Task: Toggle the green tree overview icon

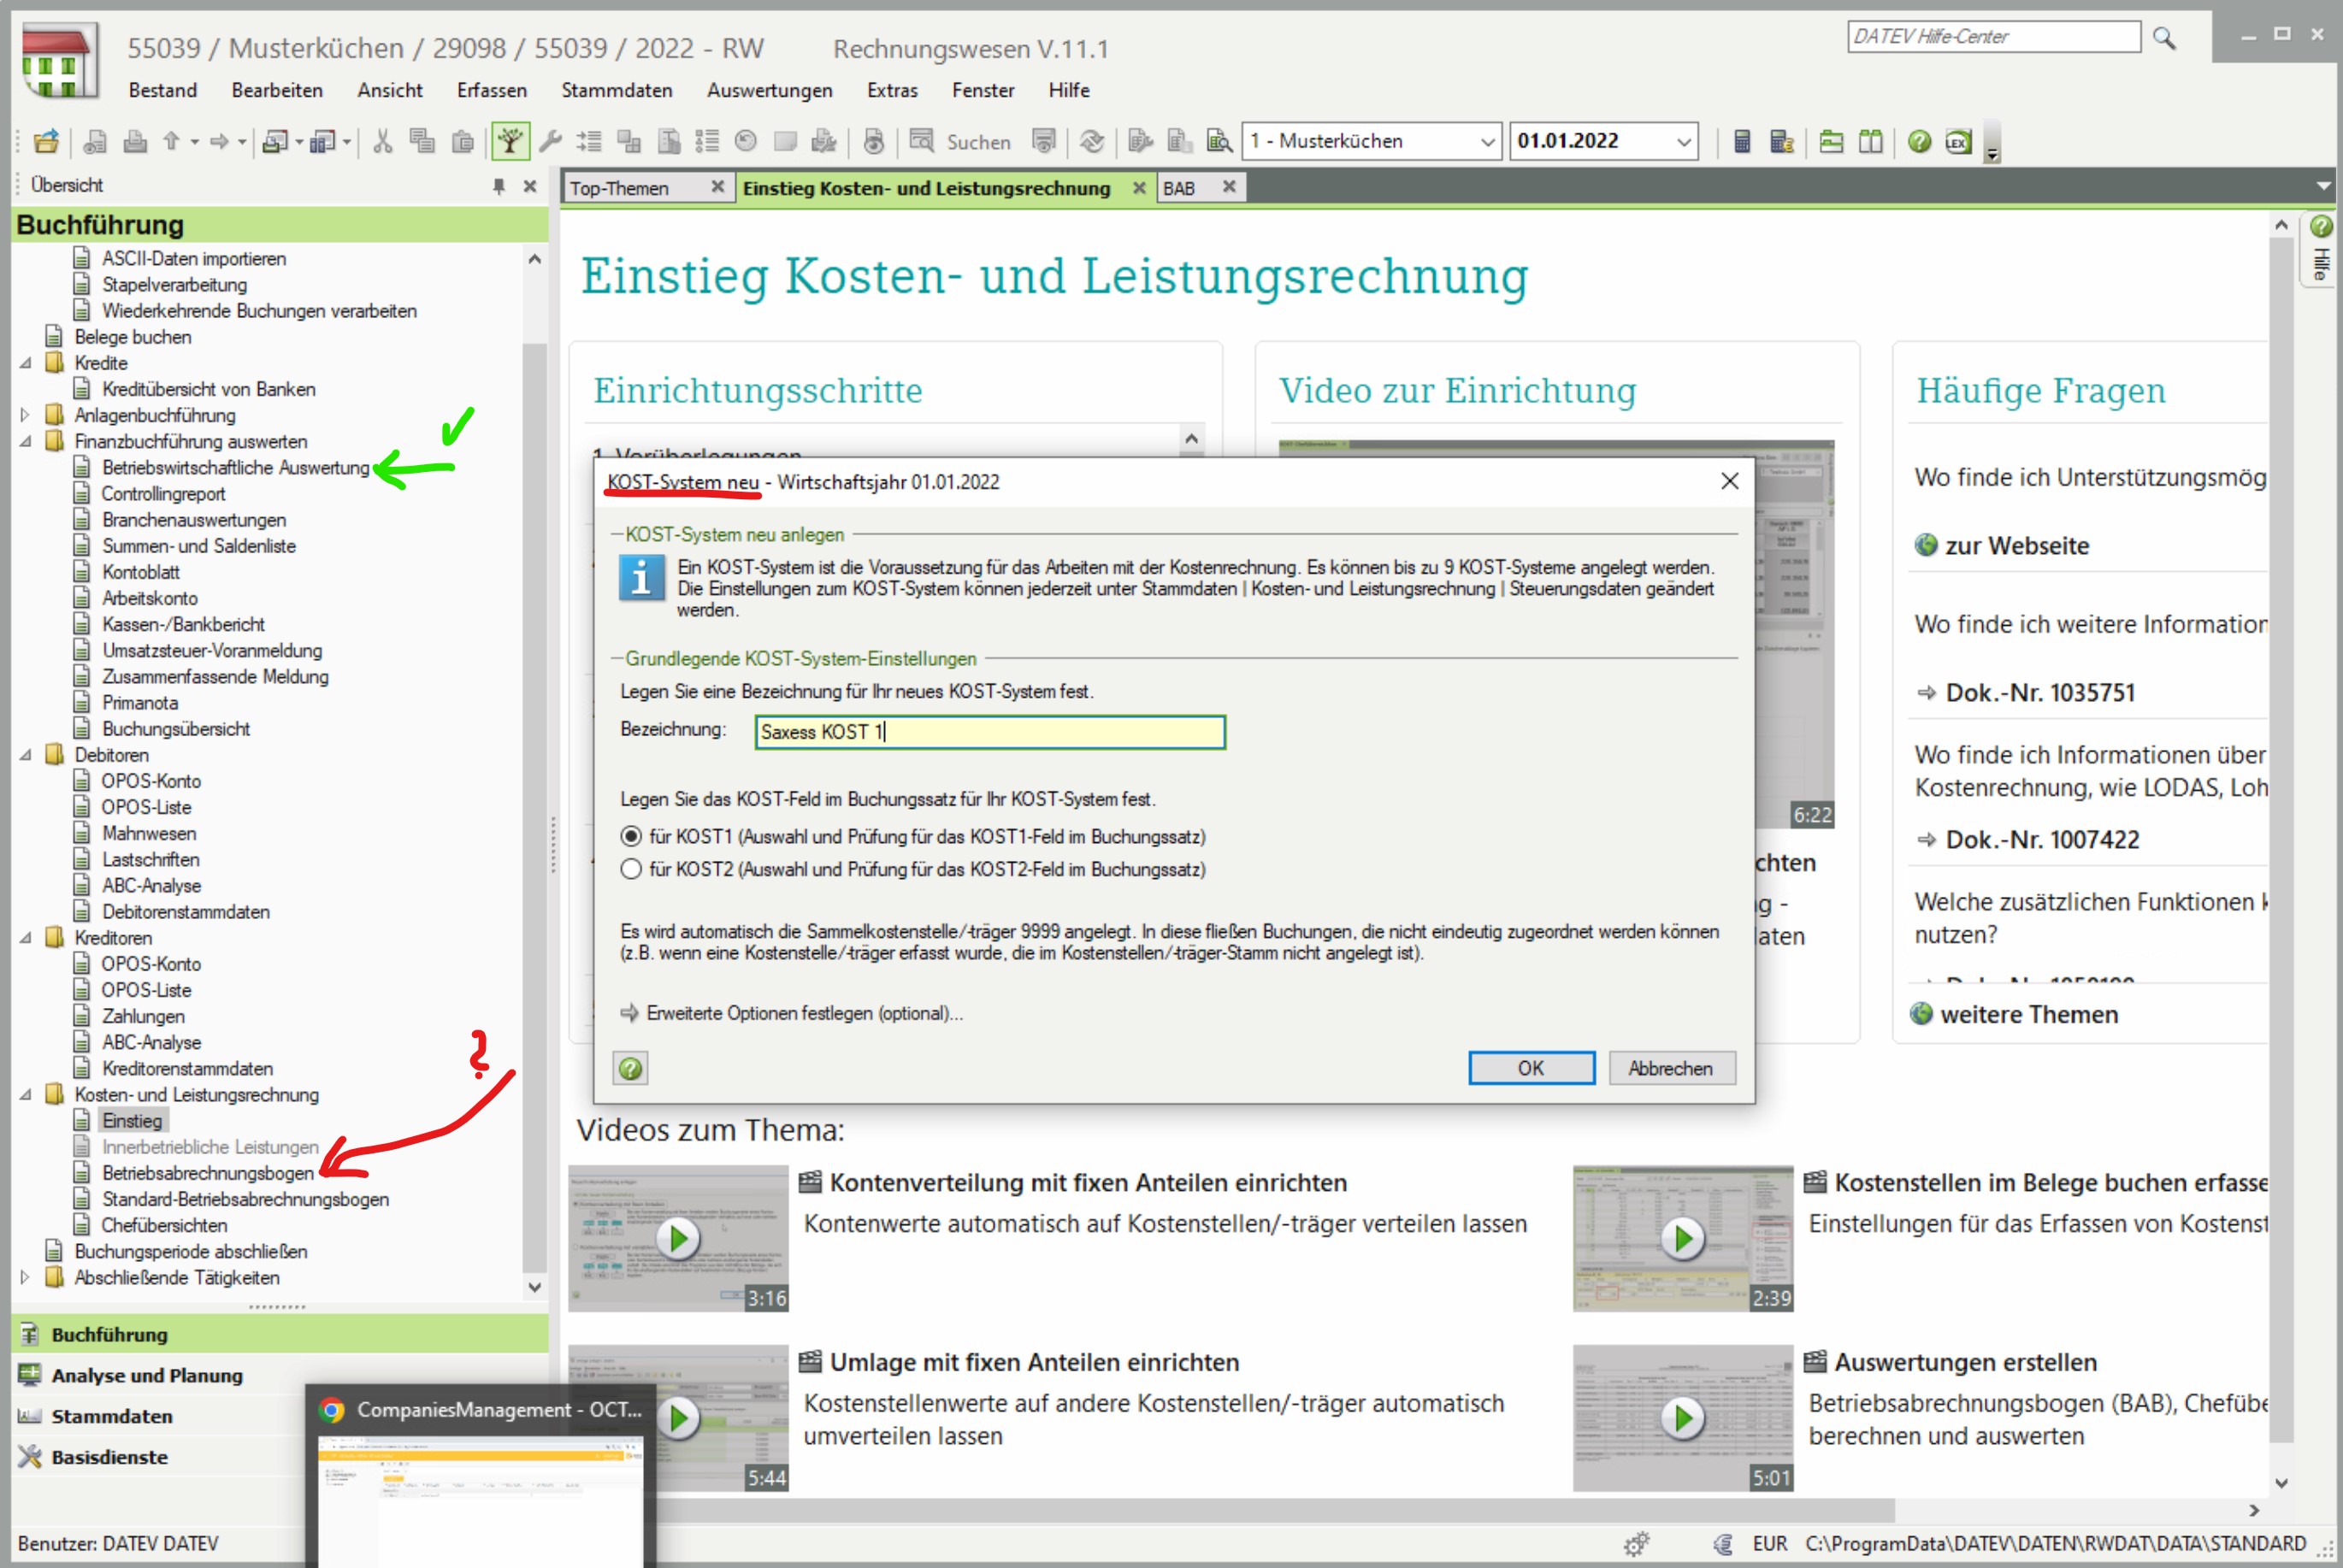Action: click(510, 141)
